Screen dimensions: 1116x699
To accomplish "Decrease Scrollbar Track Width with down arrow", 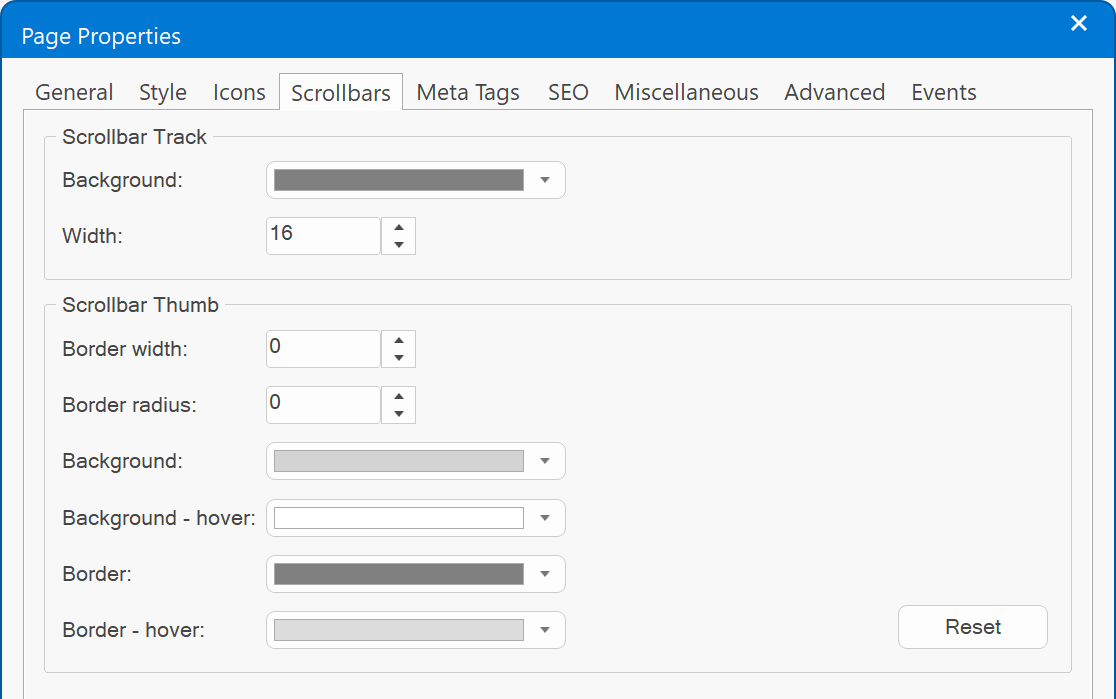I will pos(399,245).
